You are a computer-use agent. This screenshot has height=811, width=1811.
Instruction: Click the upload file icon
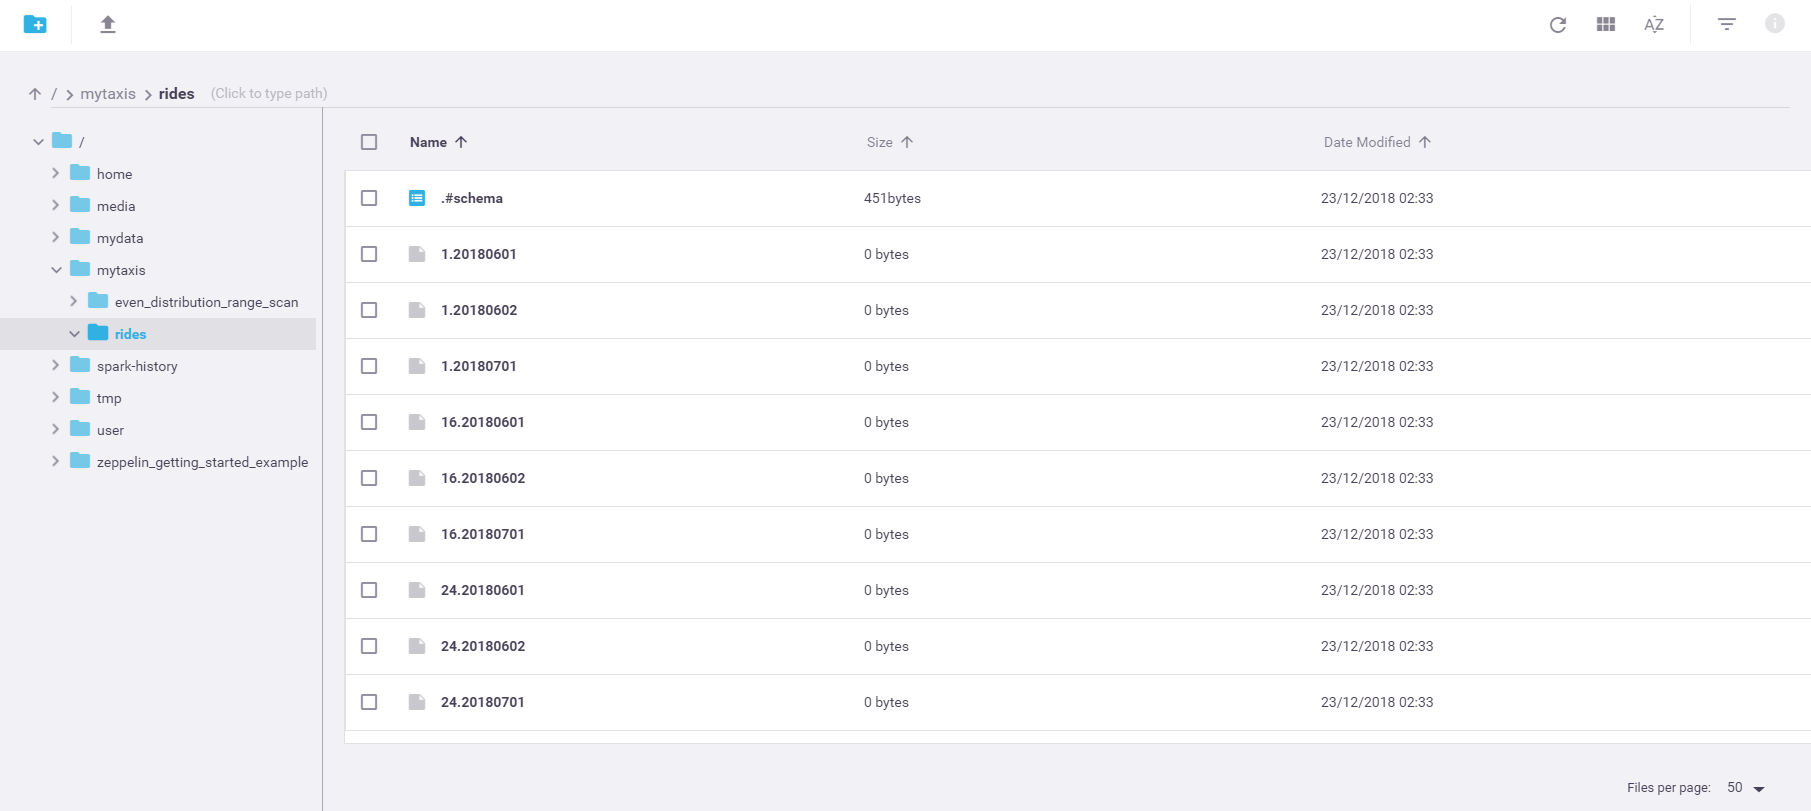click(108, 24)
